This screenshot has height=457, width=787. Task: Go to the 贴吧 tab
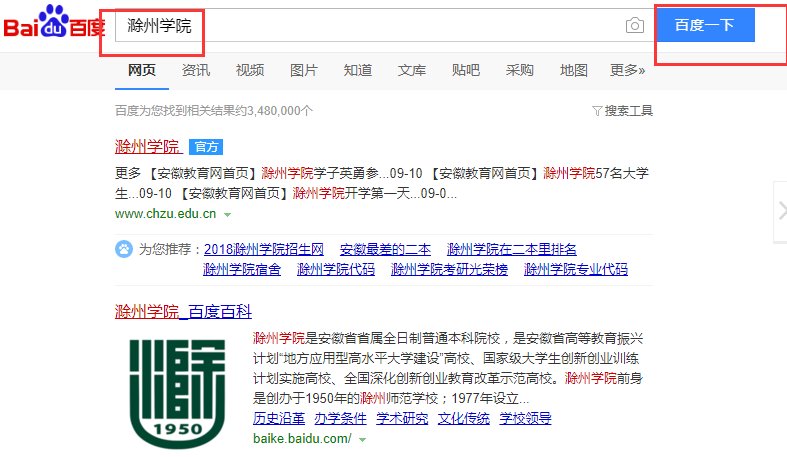click(x=466, y=70)
